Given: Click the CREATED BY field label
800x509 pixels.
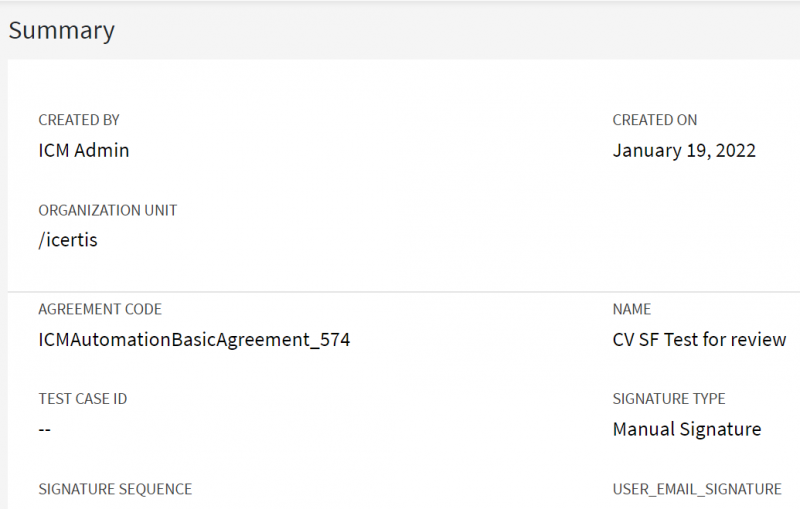Looking at the screenshot, I should click(79, 120).
